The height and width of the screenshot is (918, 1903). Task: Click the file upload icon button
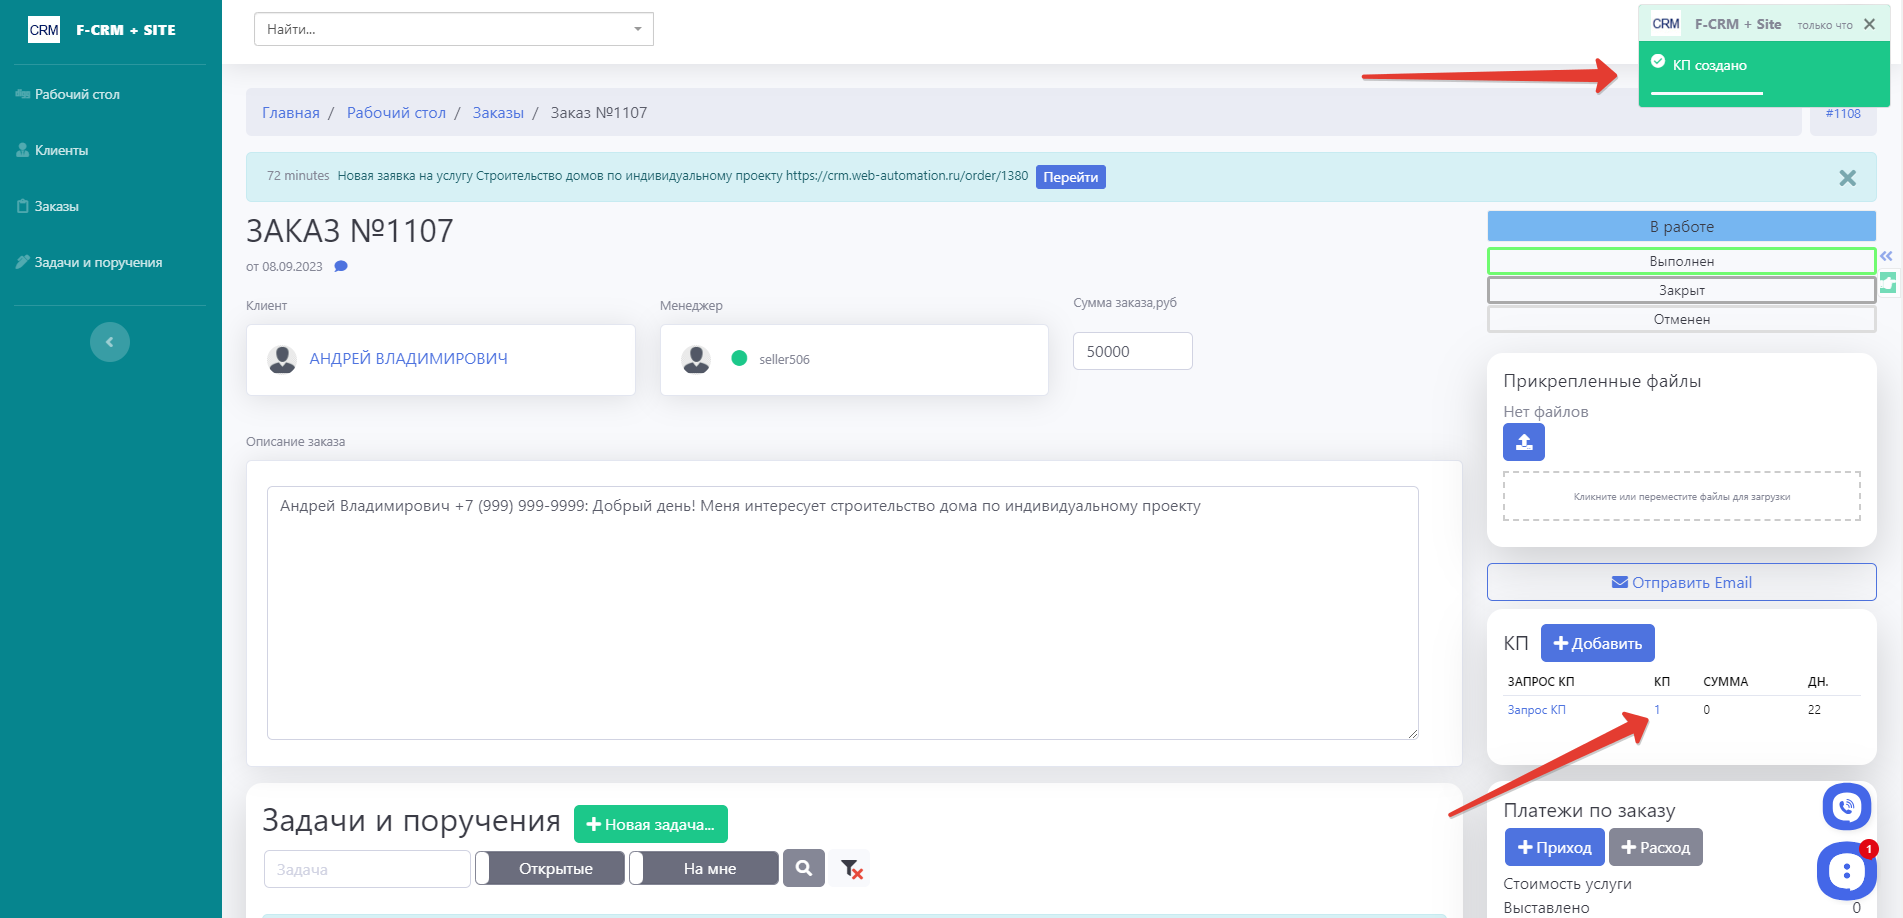[x=1523, y=442]
